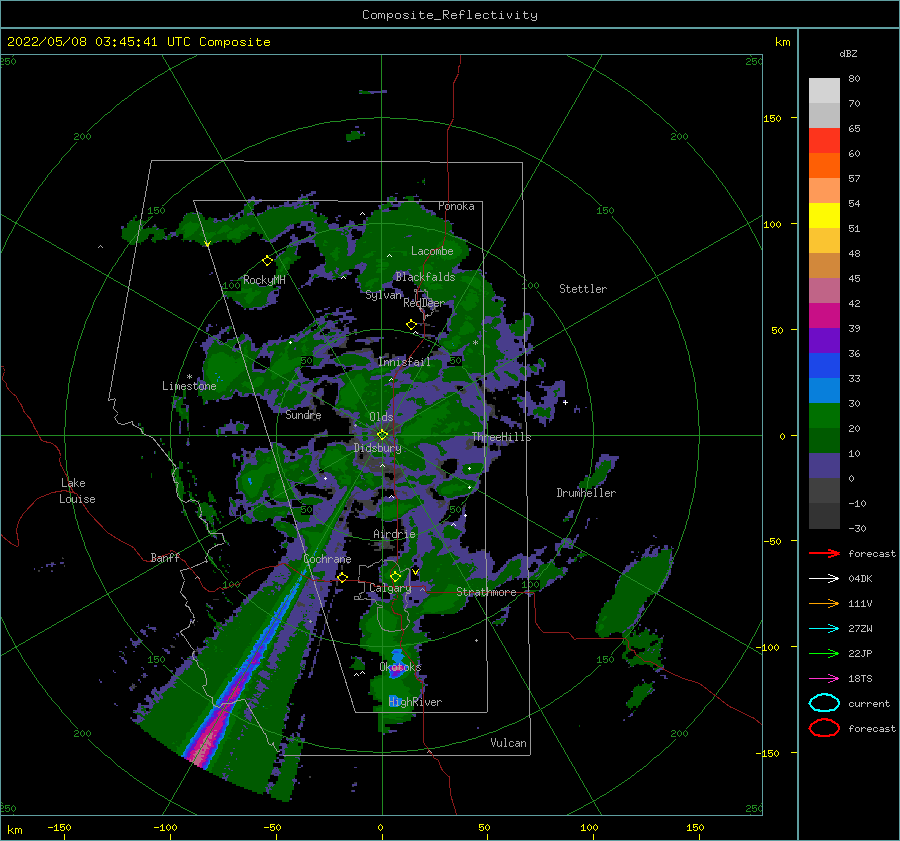Click the Didsbury city label
Image resolution: width=900 pixels, height=841 pixels.
tap(378, 448)
